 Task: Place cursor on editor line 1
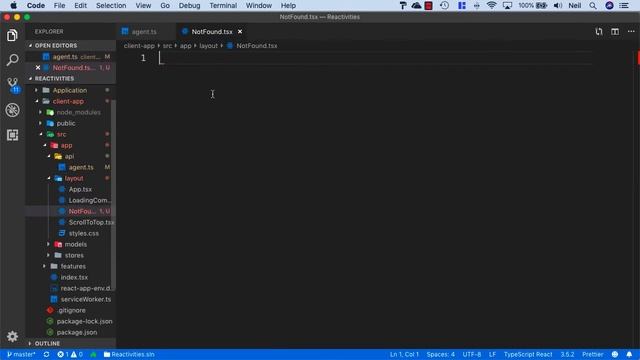click(x=376, y=58)
